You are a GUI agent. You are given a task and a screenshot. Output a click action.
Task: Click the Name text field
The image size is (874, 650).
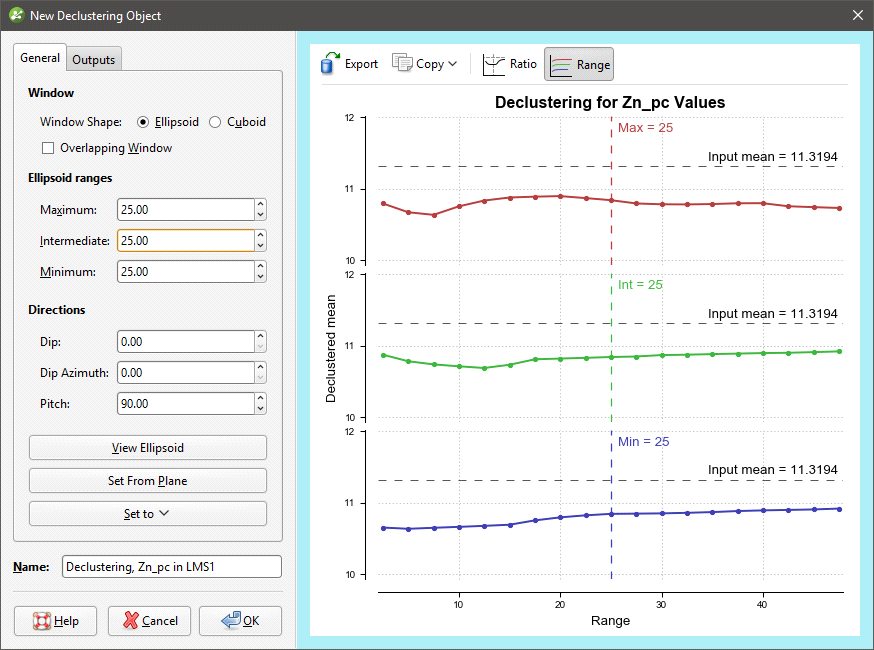[x=171, y=567]
